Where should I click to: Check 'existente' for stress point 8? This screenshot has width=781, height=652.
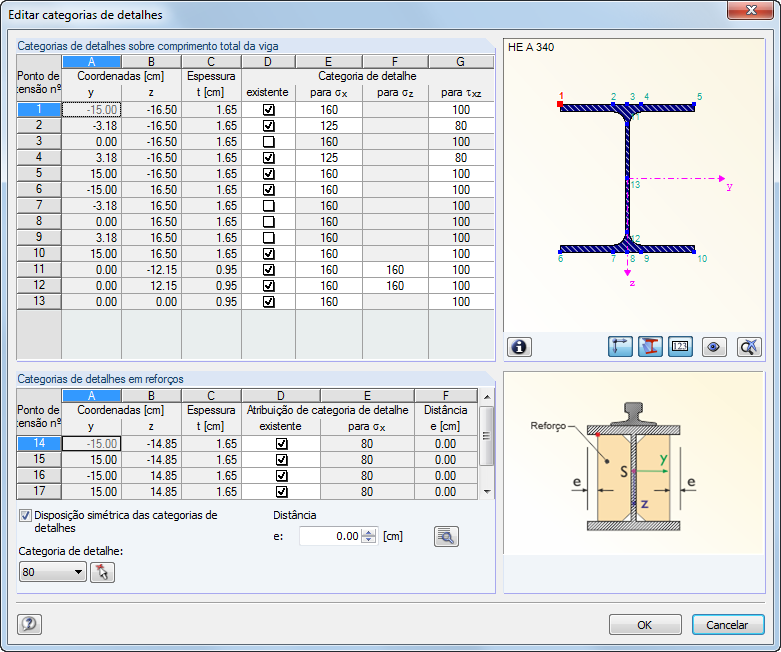click(268, 222)
